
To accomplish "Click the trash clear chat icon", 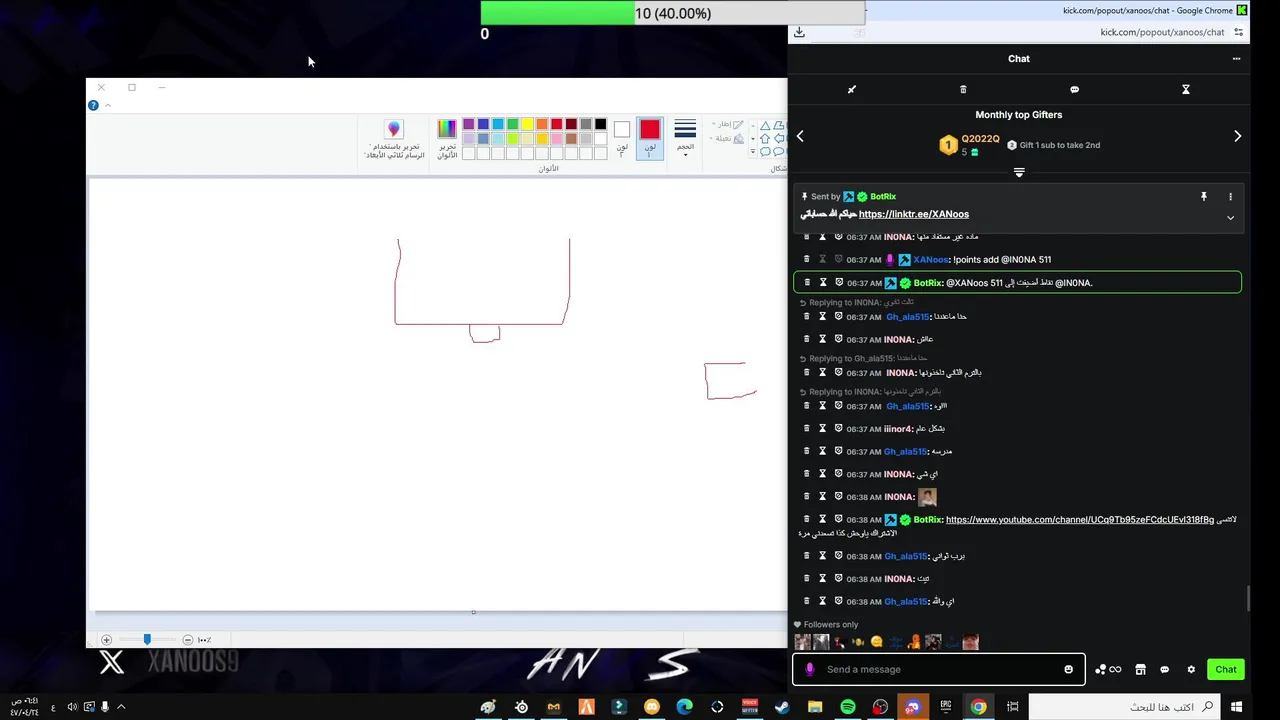I will [x=963, y=90].
